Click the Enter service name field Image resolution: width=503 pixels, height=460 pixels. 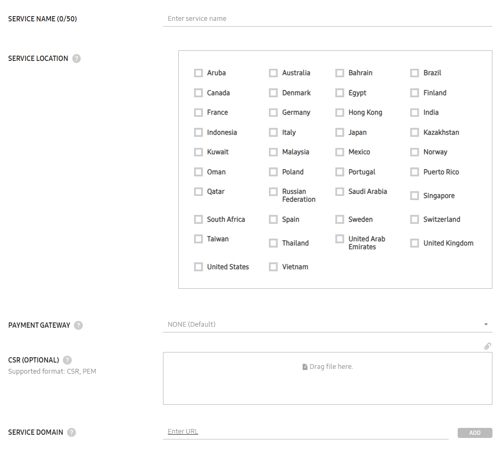(328, 19)
